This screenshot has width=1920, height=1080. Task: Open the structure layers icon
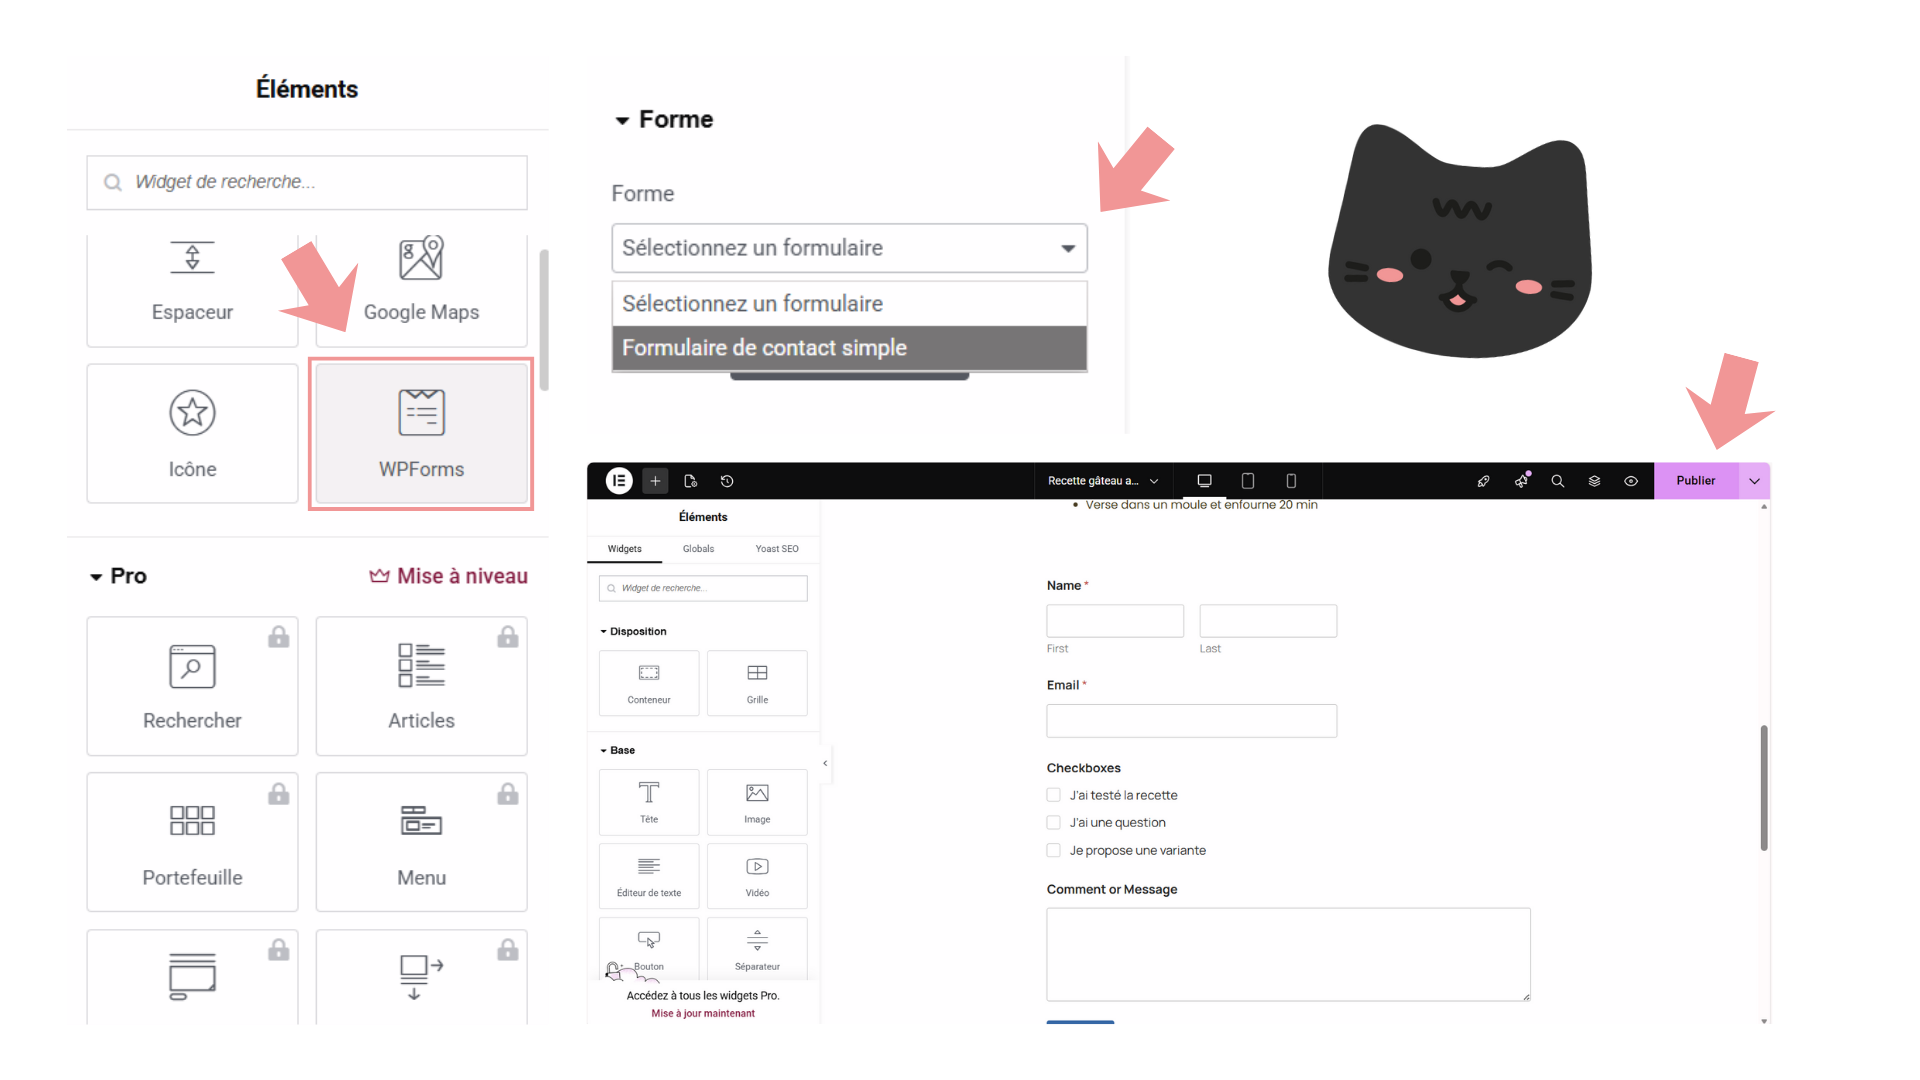coord(1594,481)
